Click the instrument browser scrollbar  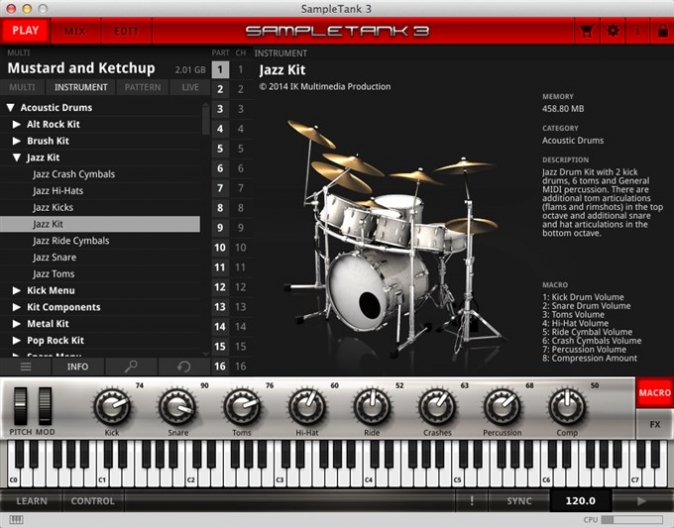click(x=205, y=120)
